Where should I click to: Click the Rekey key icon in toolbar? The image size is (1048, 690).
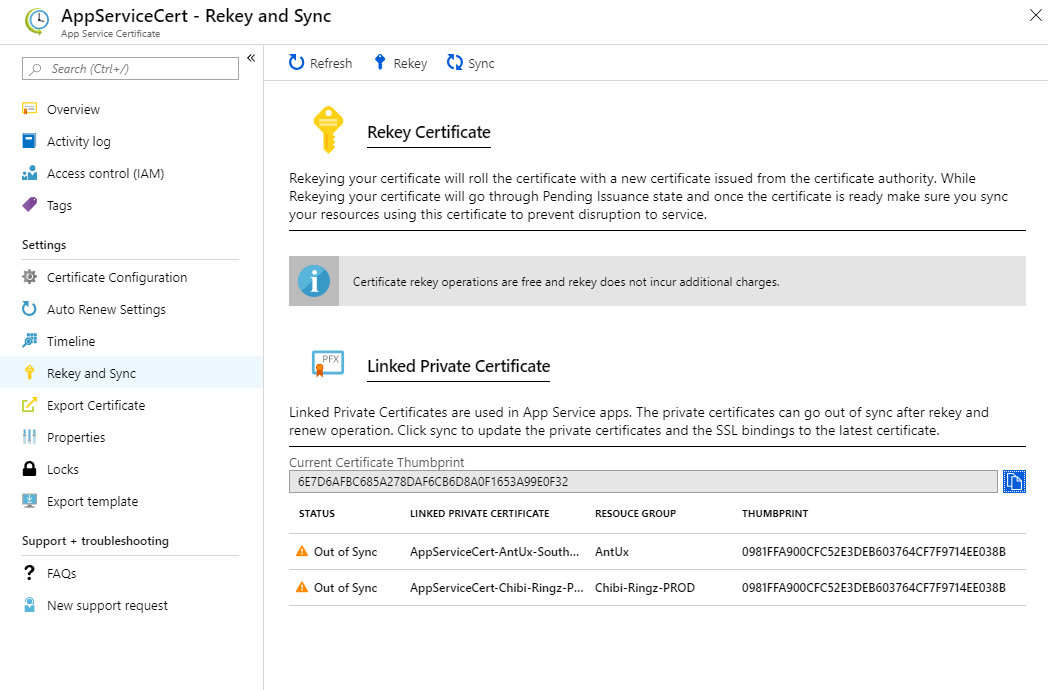tap(380, 63)
